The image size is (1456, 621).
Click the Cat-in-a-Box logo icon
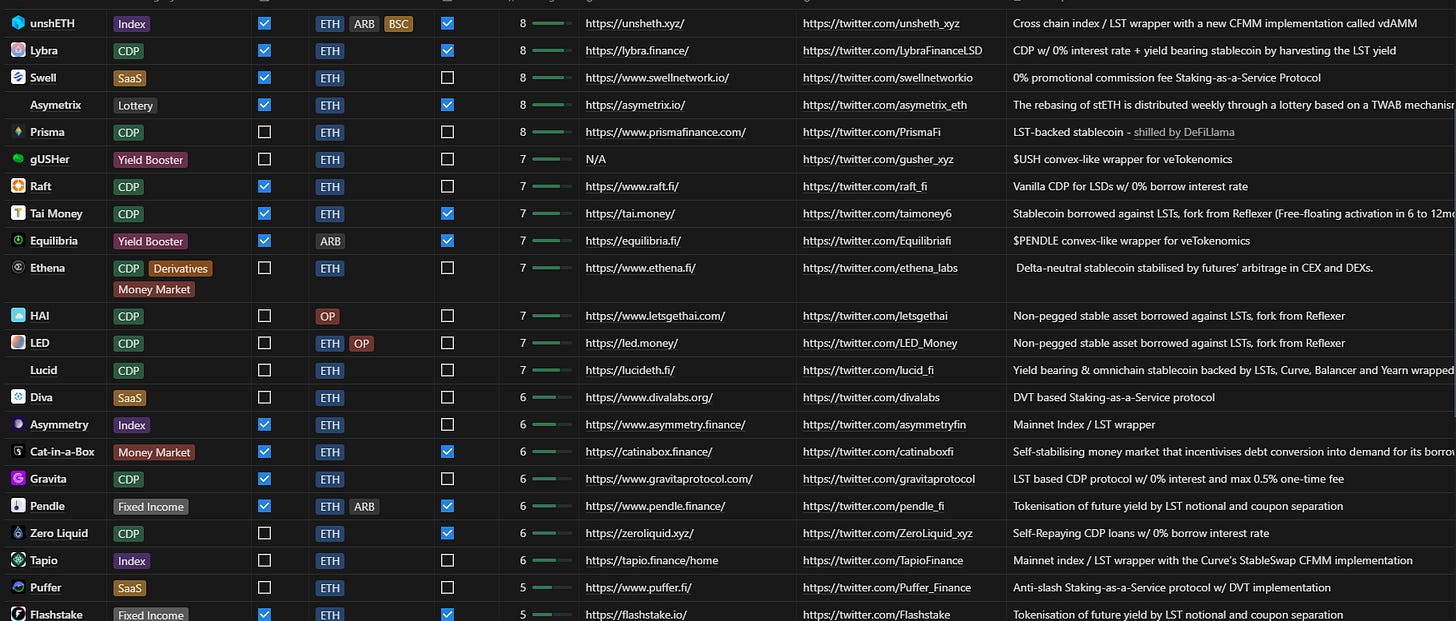18,451
